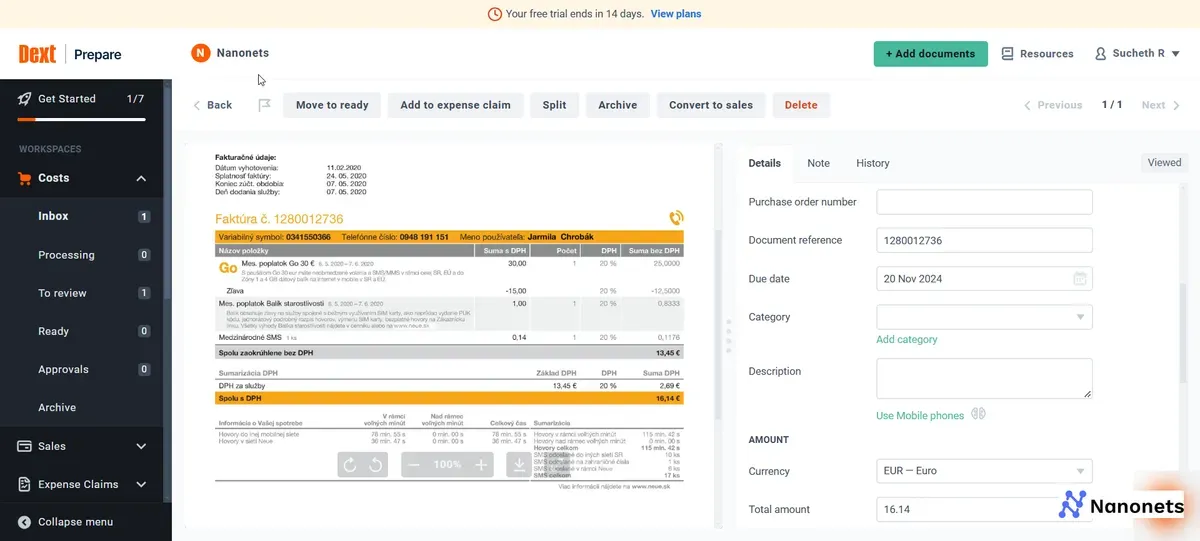This screenshot has width=1200, height=541.
Task: Switch to the Details tab
Action: tap(765, 163)
